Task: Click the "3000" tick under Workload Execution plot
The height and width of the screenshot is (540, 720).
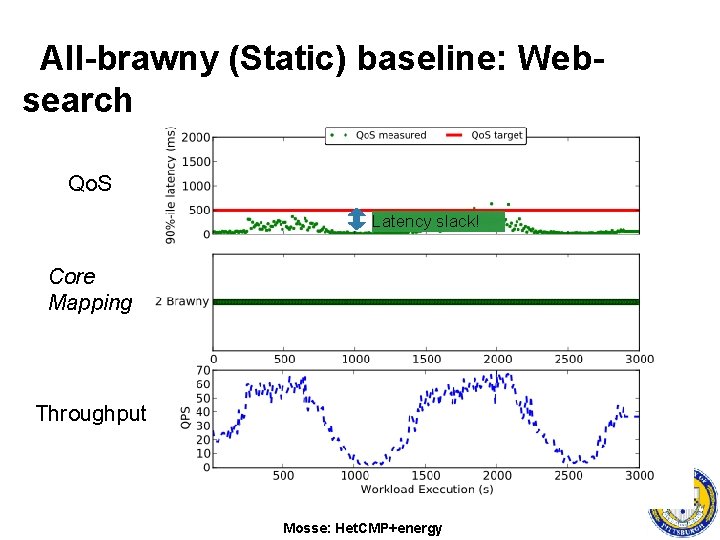Action: 639,475
